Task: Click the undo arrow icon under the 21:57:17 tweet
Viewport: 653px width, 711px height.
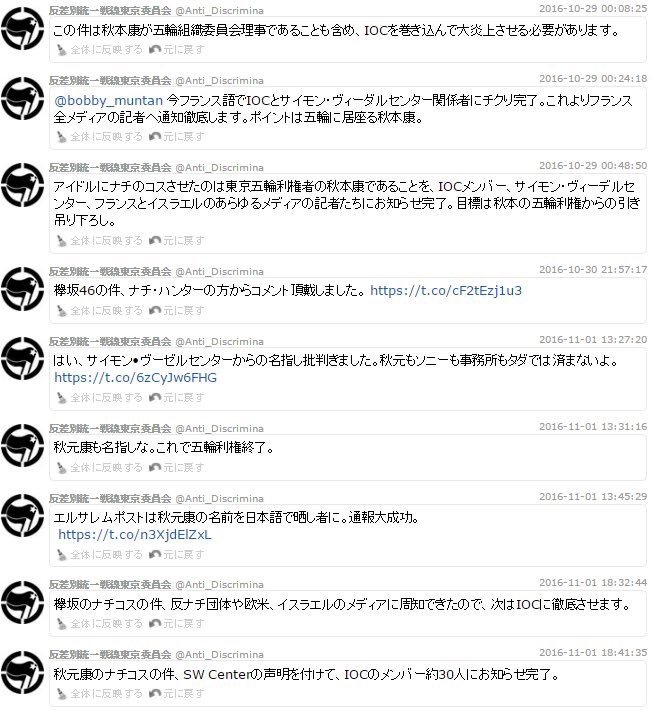Action: [155, 311]
